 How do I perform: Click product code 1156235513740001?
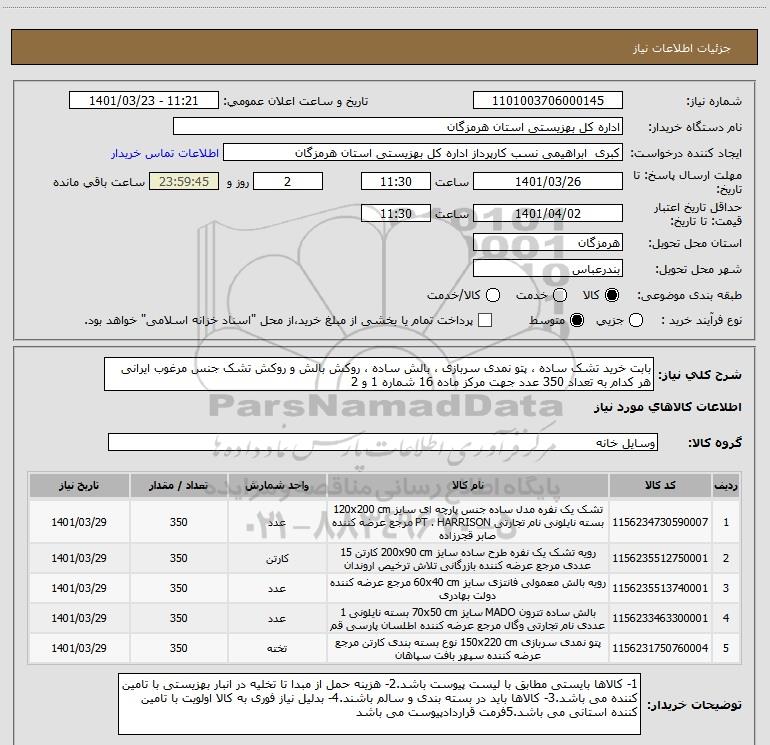[660, 588]
